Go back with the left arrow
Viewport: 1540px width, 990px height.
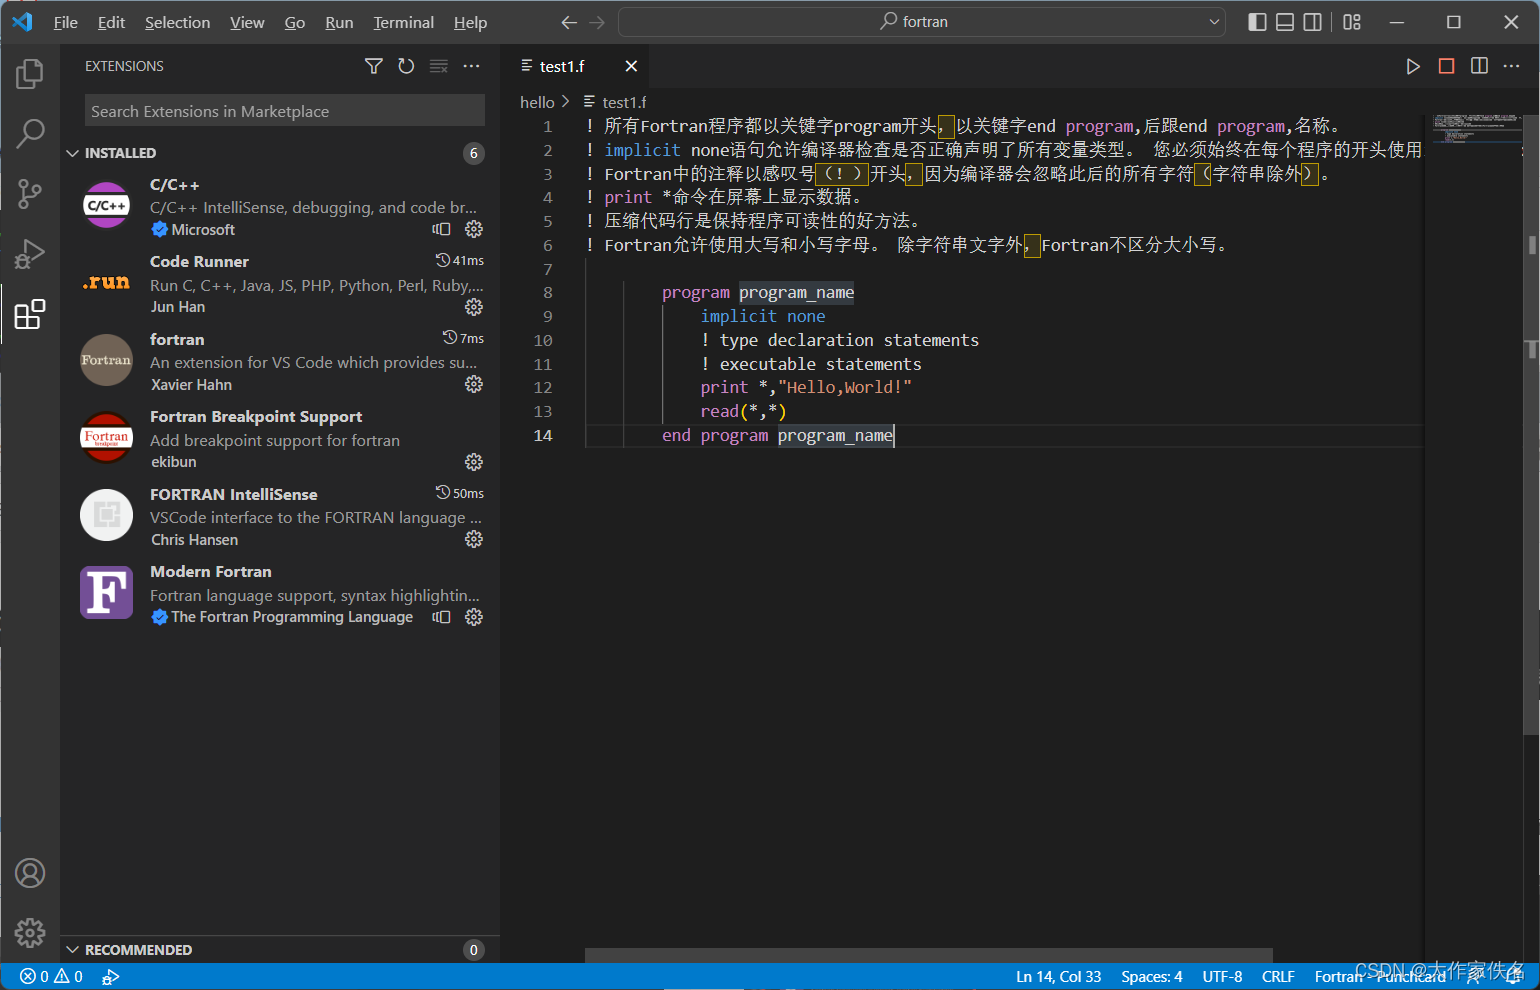pos(569,22)
